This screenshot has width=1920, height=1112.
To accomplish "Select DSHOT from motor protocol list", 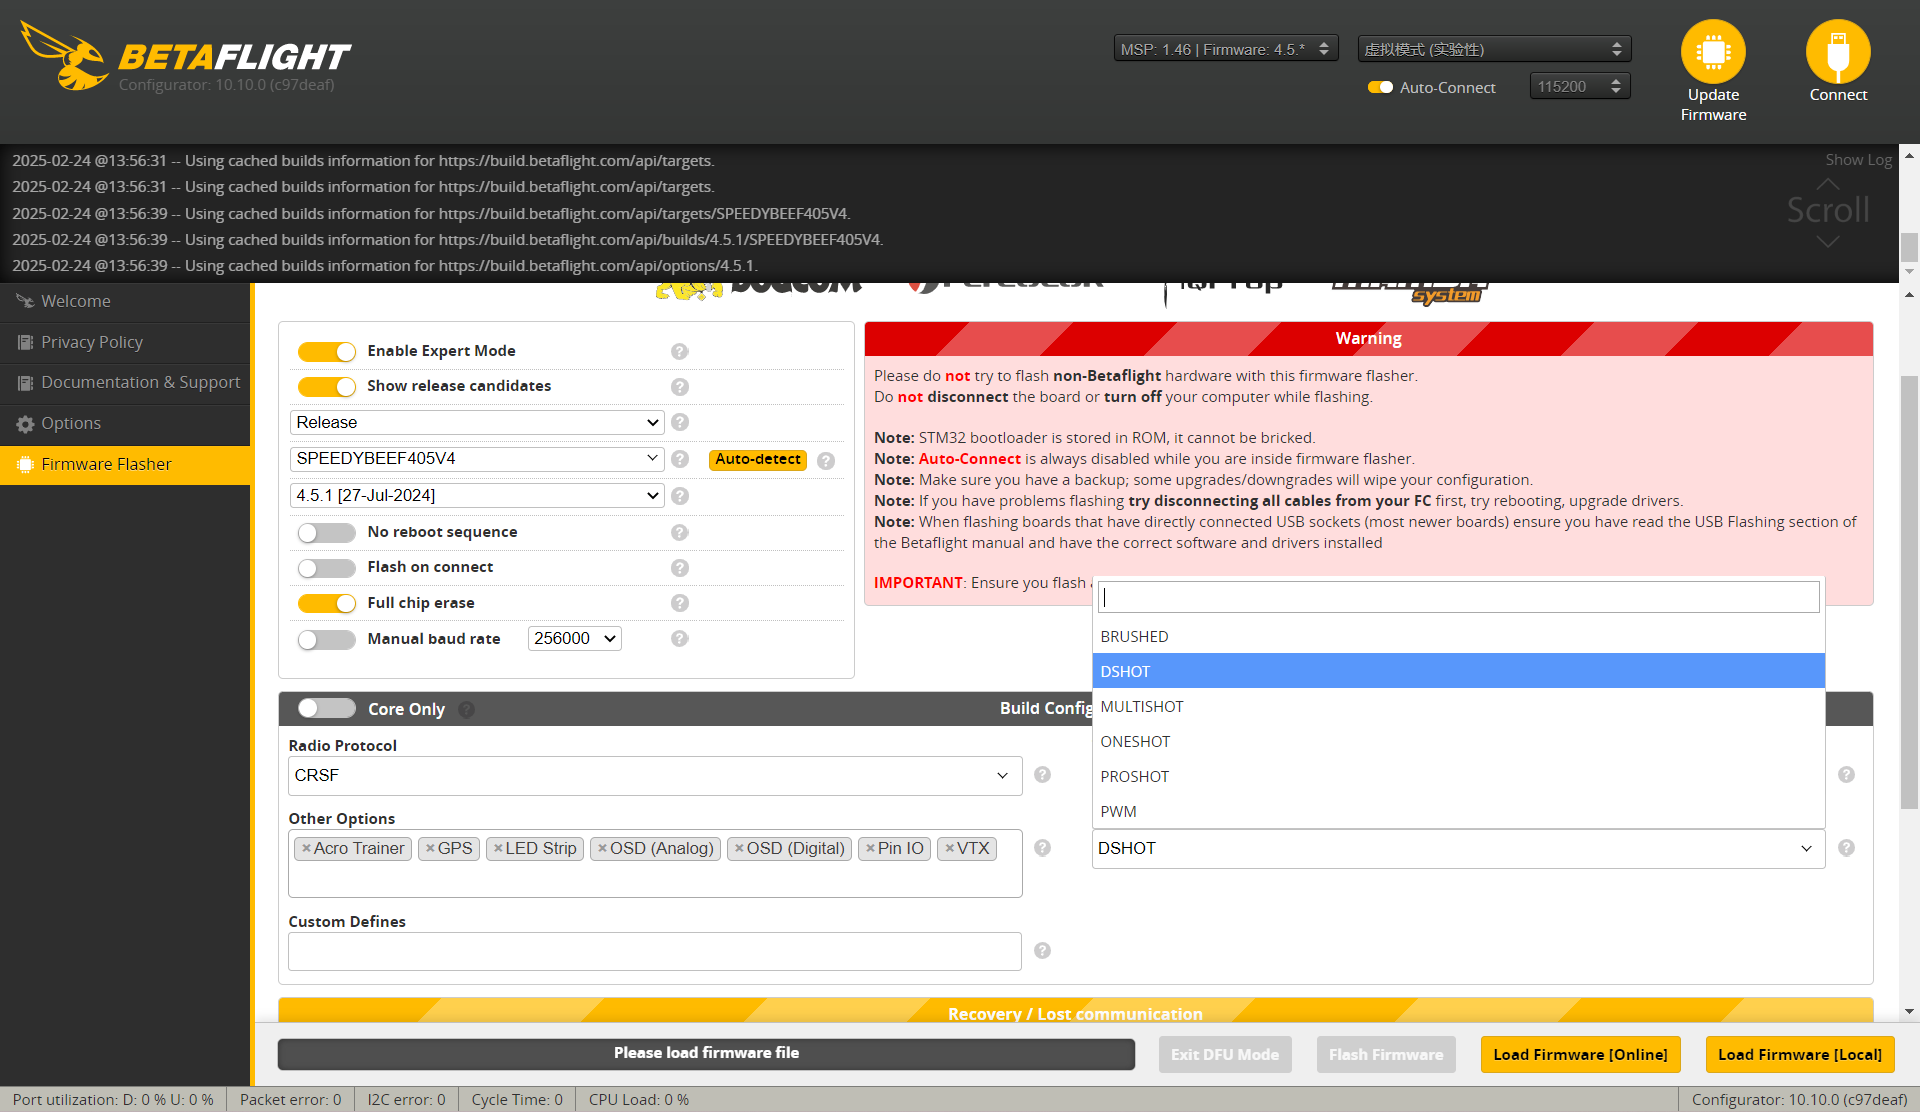I will click(x=1458, y=671).
